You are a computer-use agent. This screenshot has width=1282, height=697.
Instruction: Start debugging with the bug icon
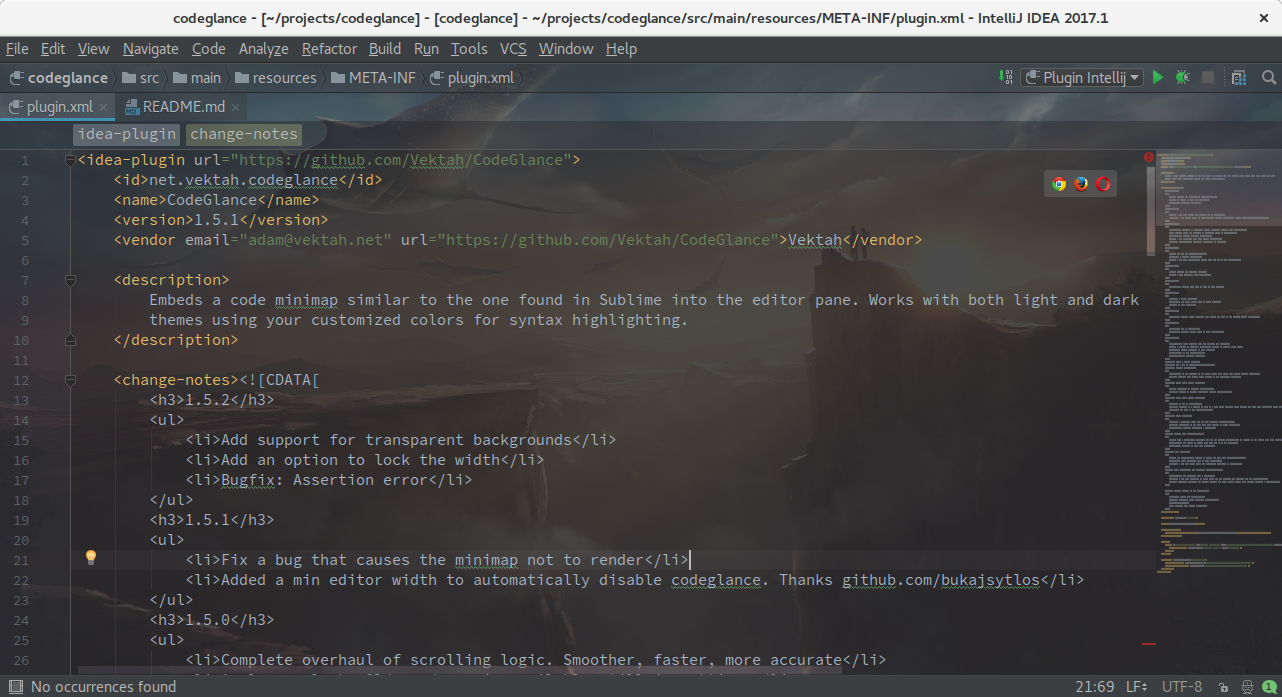pyautogui.click(x=1182, y=77)
